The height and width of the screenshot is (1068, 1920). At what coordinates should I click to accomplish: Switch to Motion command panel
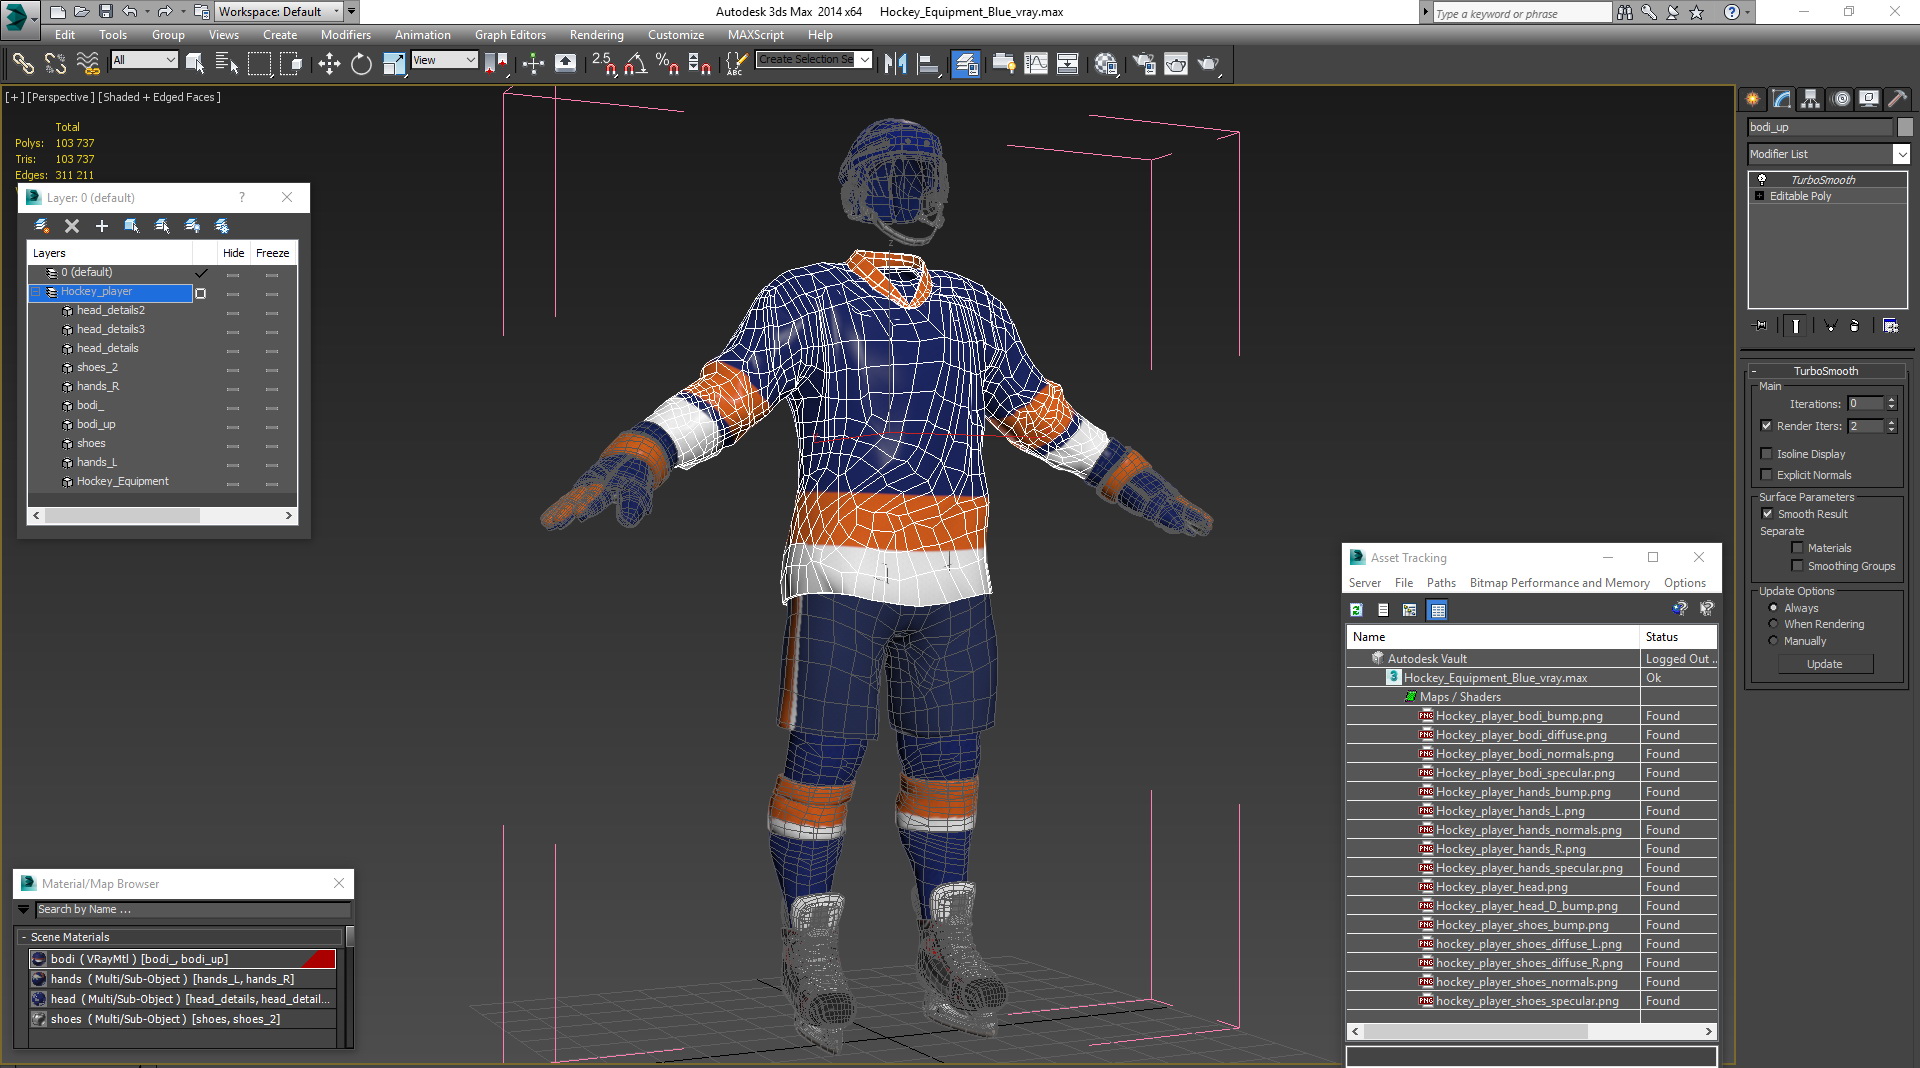point(1840,99)
